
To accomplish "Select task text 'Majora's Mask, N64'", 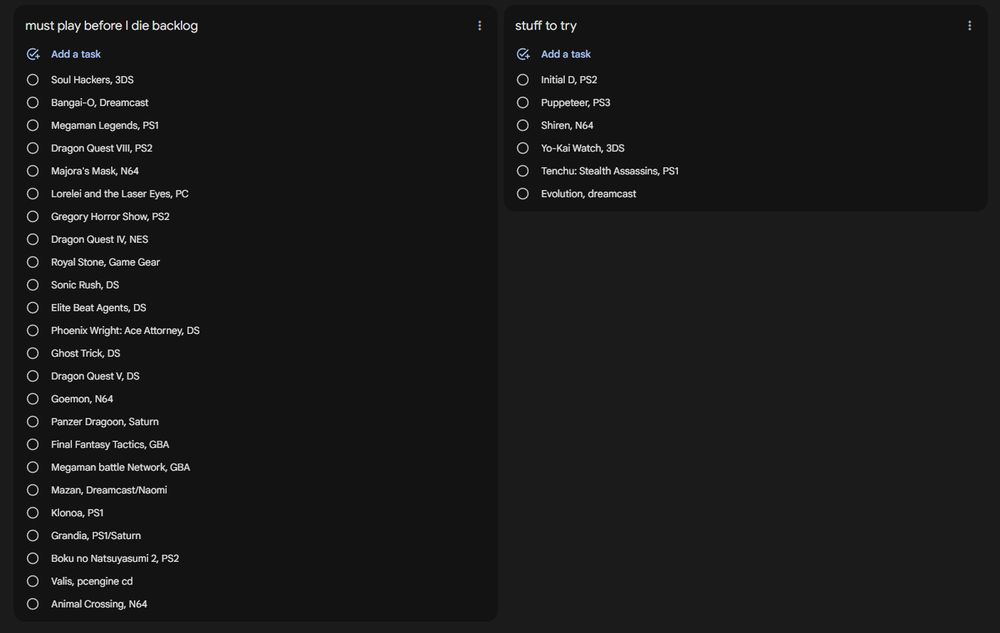I will coord(94,171).
